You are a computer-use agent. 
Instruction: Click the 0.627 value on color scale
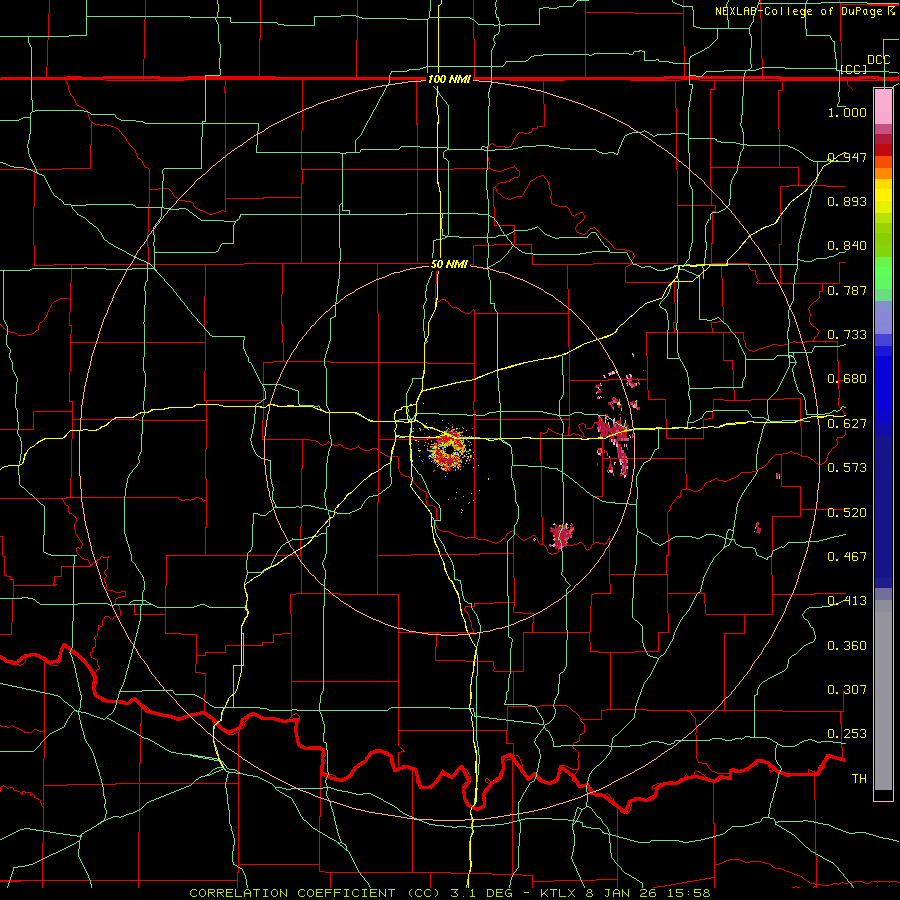(847, 424)
